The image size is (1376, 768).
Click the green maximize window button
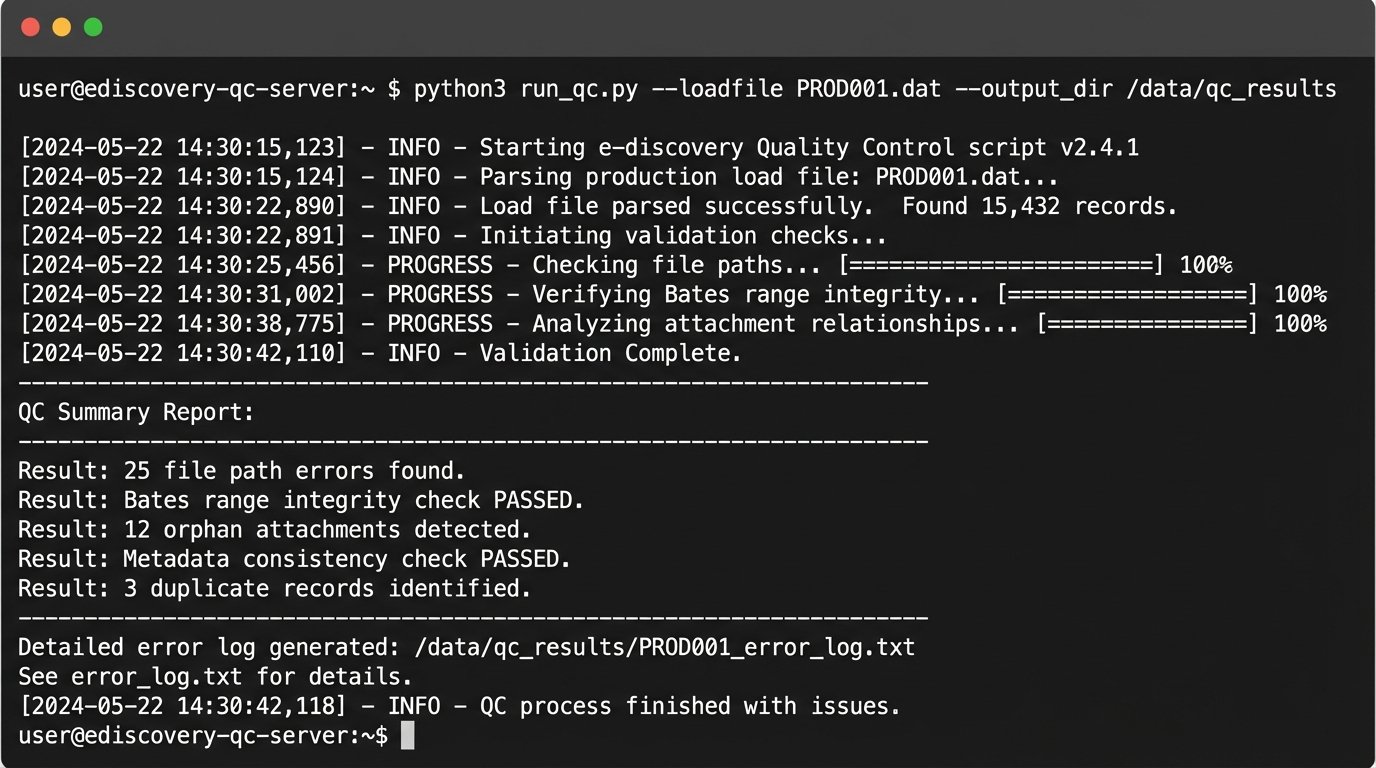[93, 27]
